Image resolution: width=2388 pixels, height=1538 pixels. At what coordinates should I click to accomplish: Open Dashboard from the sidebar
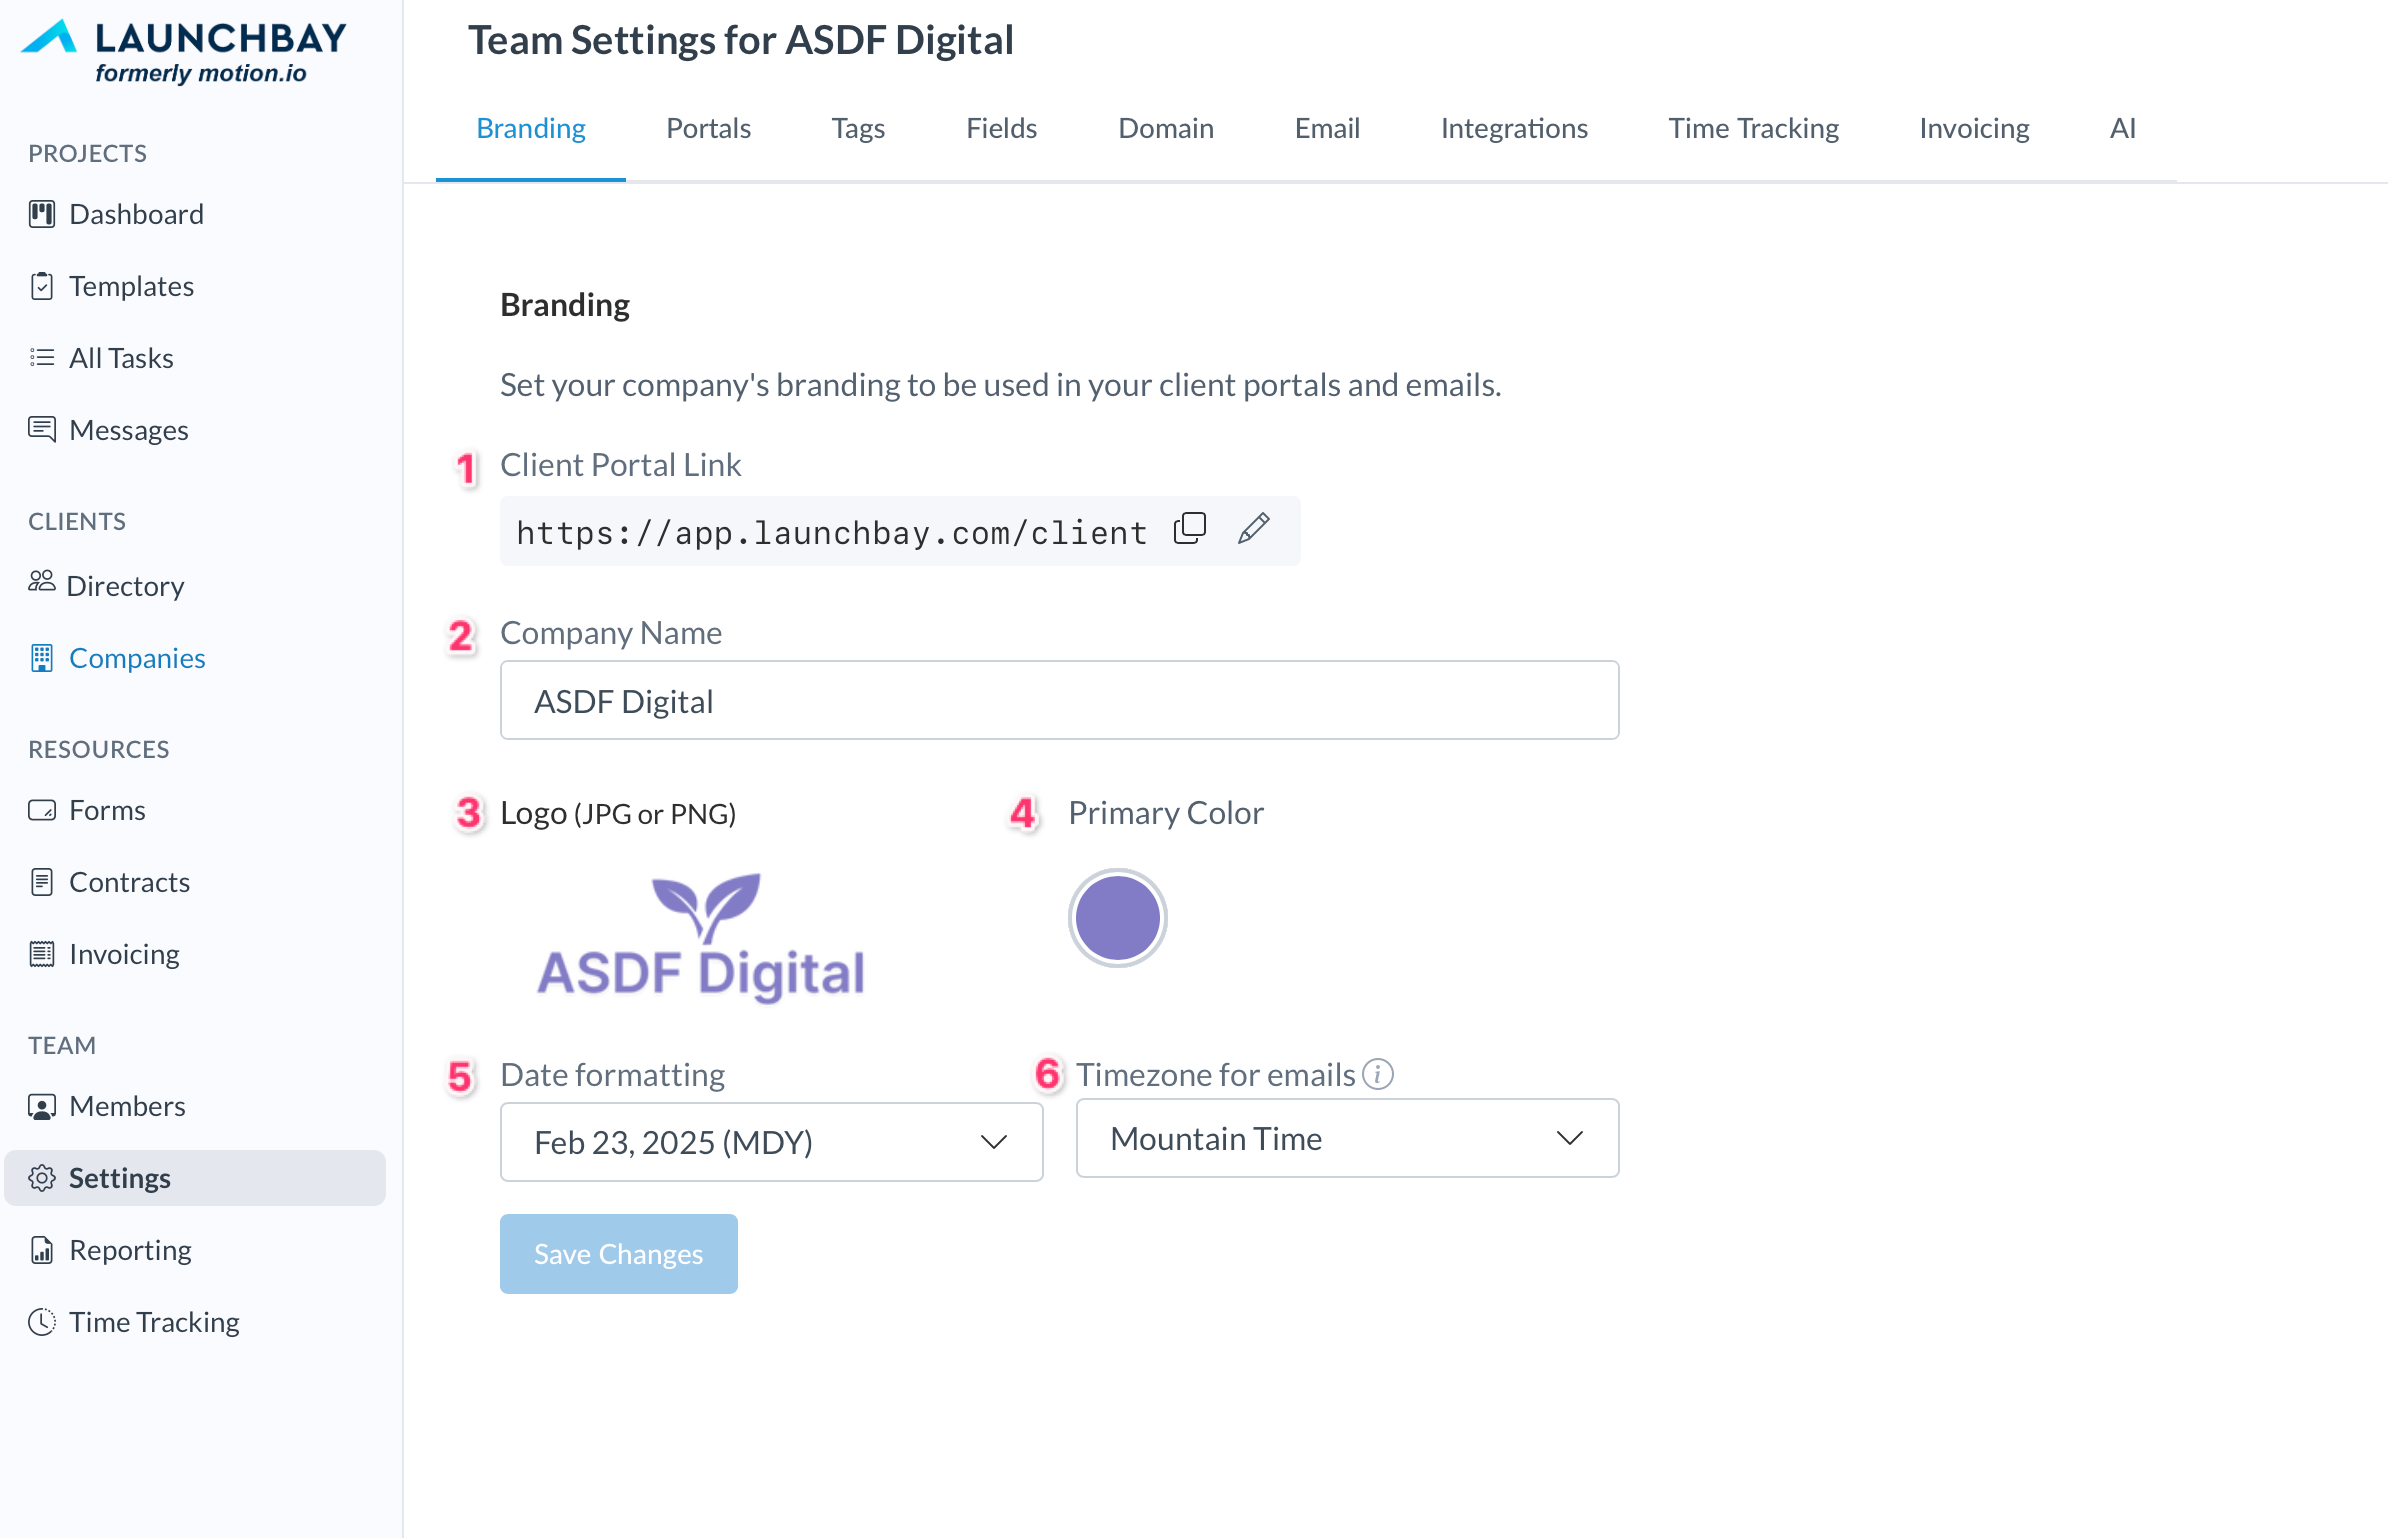pyautogui.click(x=136, y=214)
